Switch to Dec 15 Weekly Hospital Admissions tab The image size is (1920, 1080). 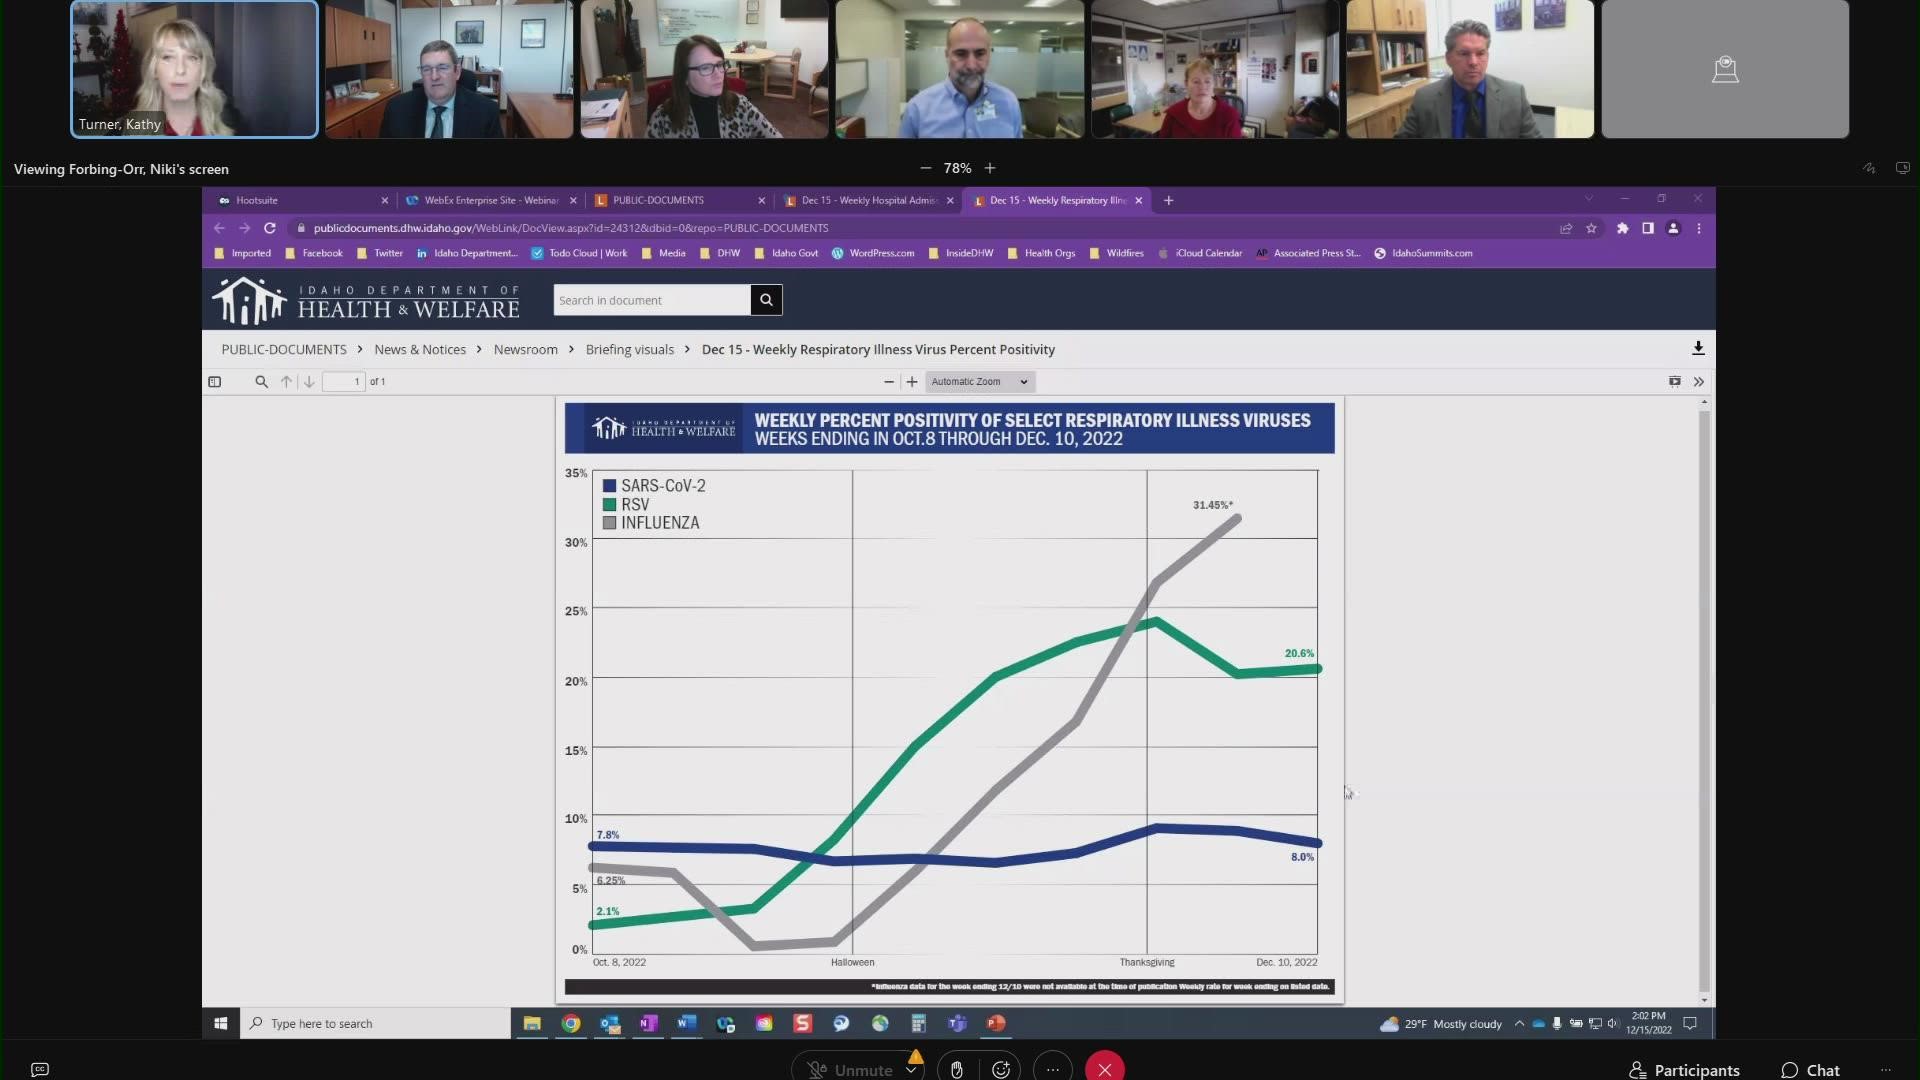pyautogui.click(x=868, y=200)
